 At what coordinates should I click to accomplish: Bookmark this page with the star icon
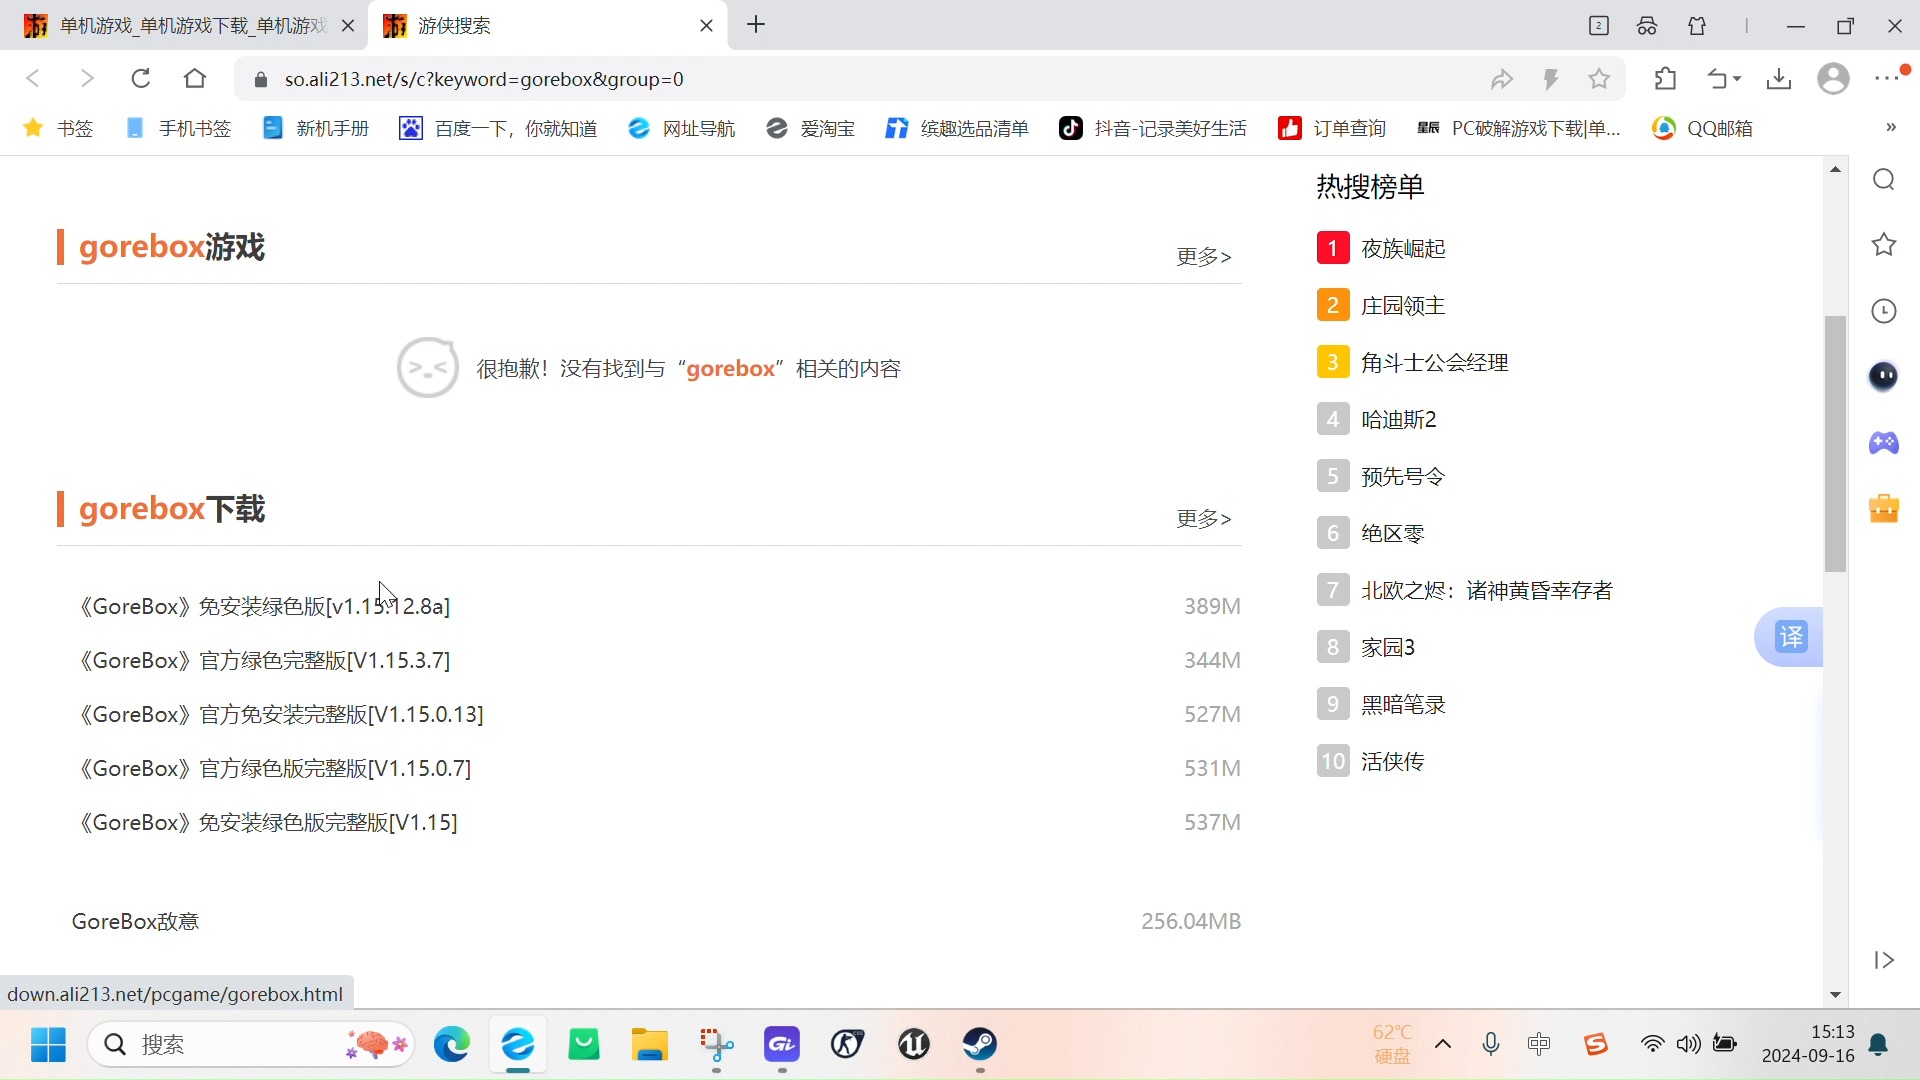point(1599,79)
